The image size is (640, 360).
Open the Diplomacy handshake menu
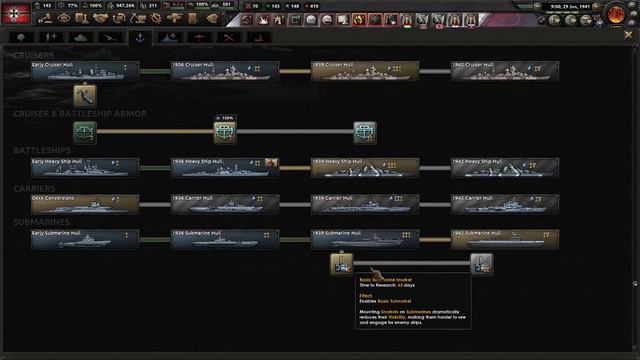(100, 18)
